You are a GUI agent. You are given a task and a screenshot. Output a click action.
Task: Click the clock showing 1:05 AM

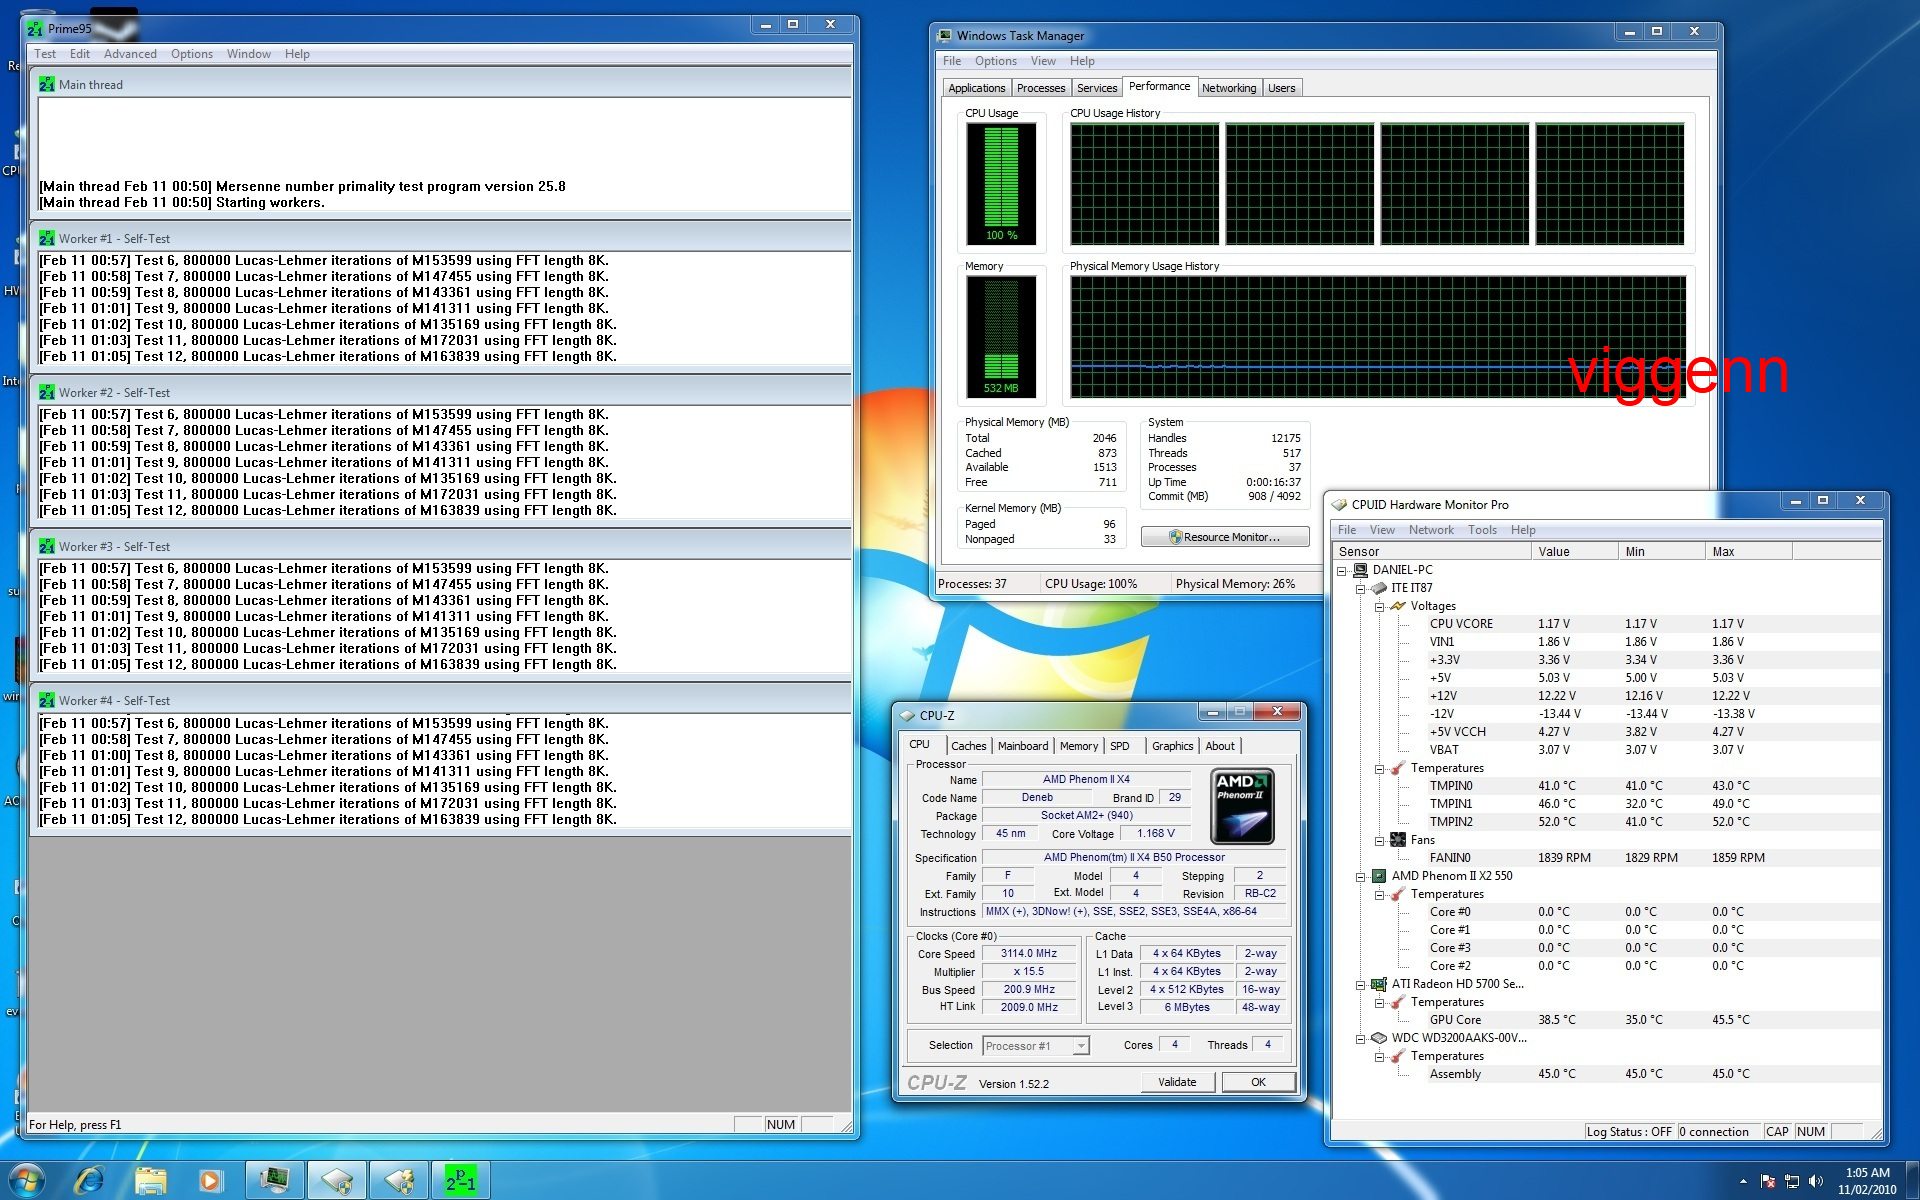click(x=1867, y=1173)
